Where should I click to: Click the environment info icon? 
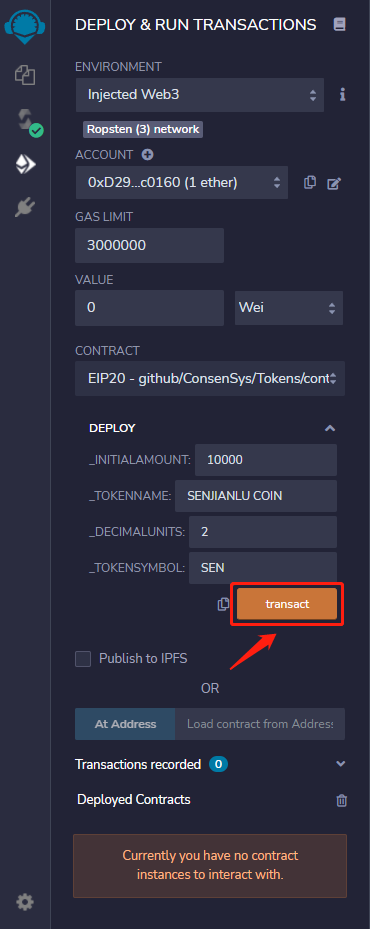[x=342, y=95]
